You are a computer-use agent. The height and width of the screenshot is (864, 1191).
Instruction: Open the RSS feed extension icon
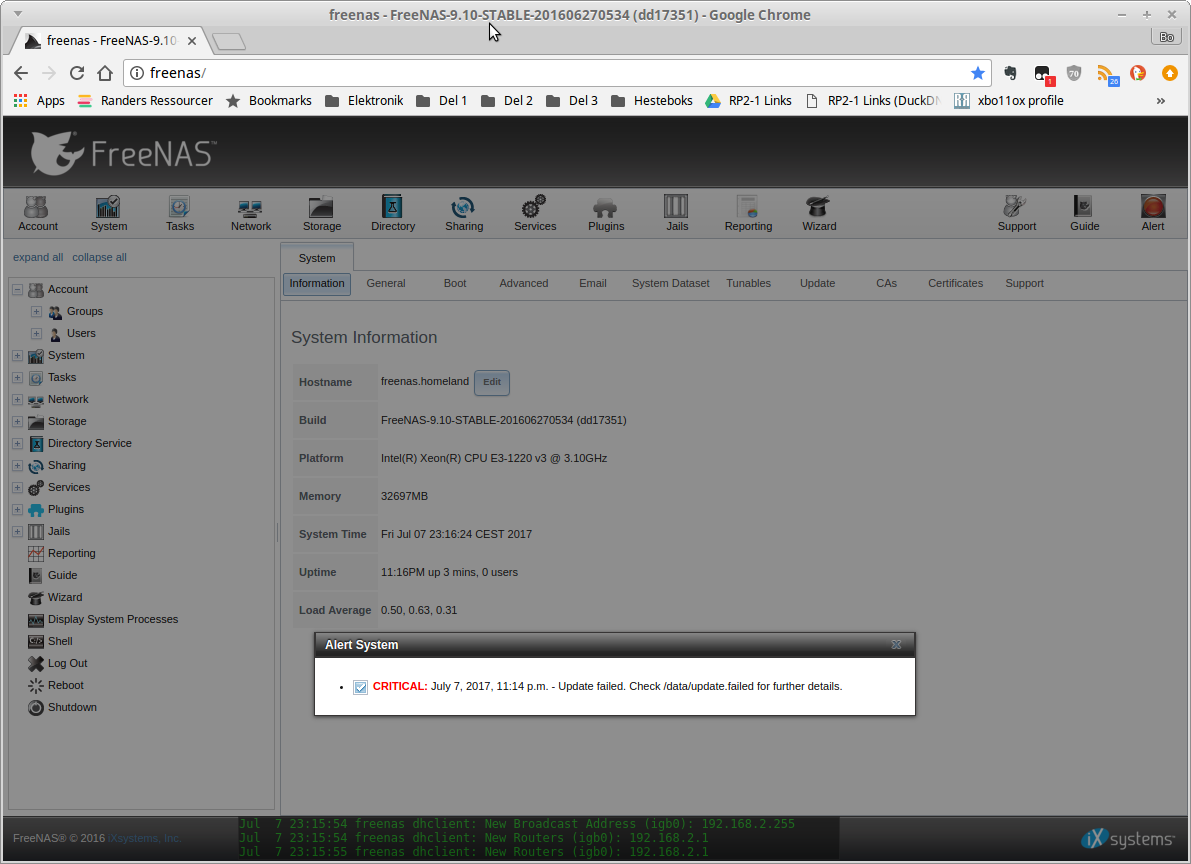pyautogui.click(x=1106, y=74)
